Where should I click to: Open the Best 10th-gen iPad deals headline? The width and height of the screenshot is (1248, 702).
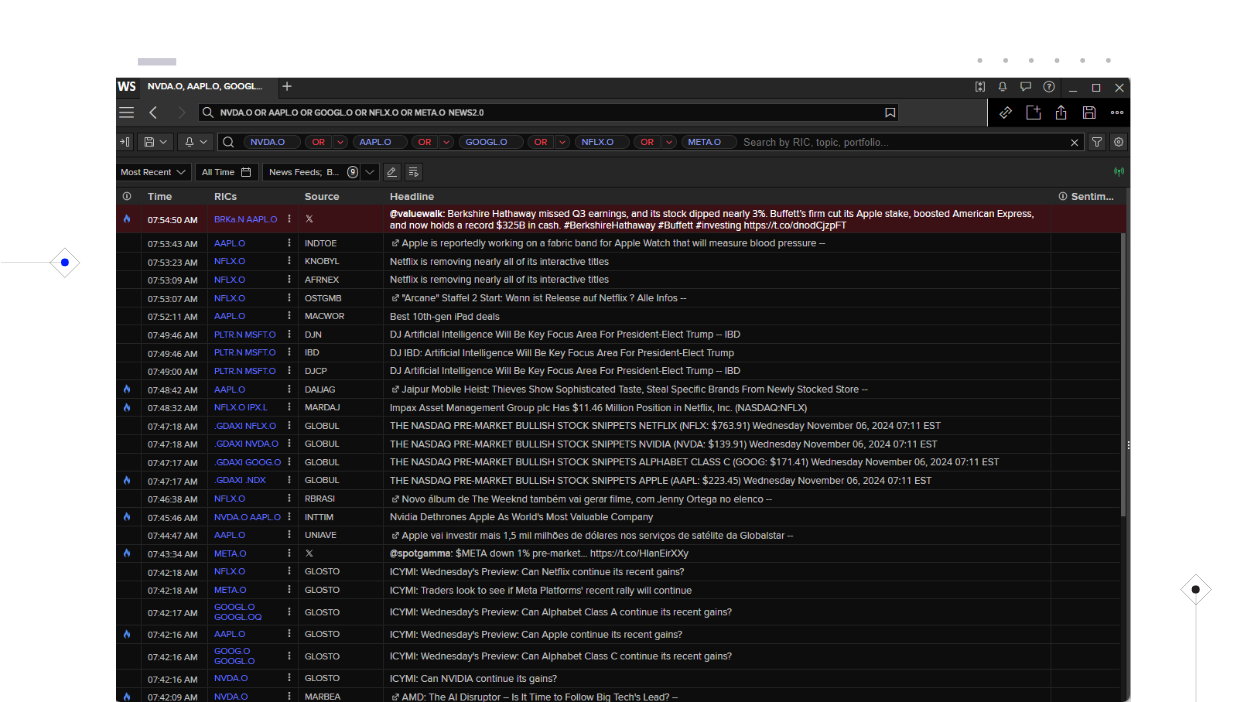click(x=444, y=316)
